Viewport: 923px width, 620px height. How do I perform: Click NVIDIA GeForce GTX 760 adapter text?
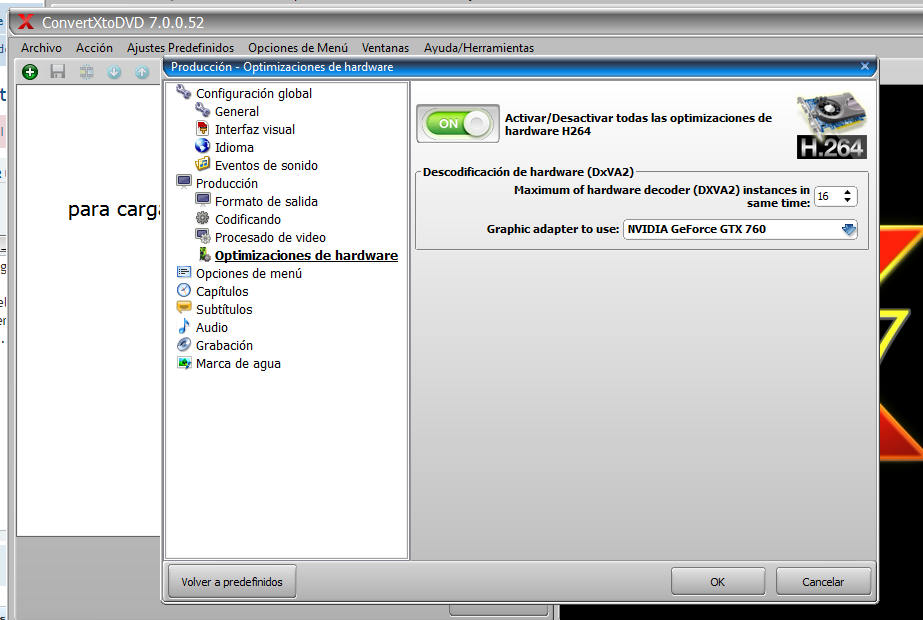tap(696, 229)
